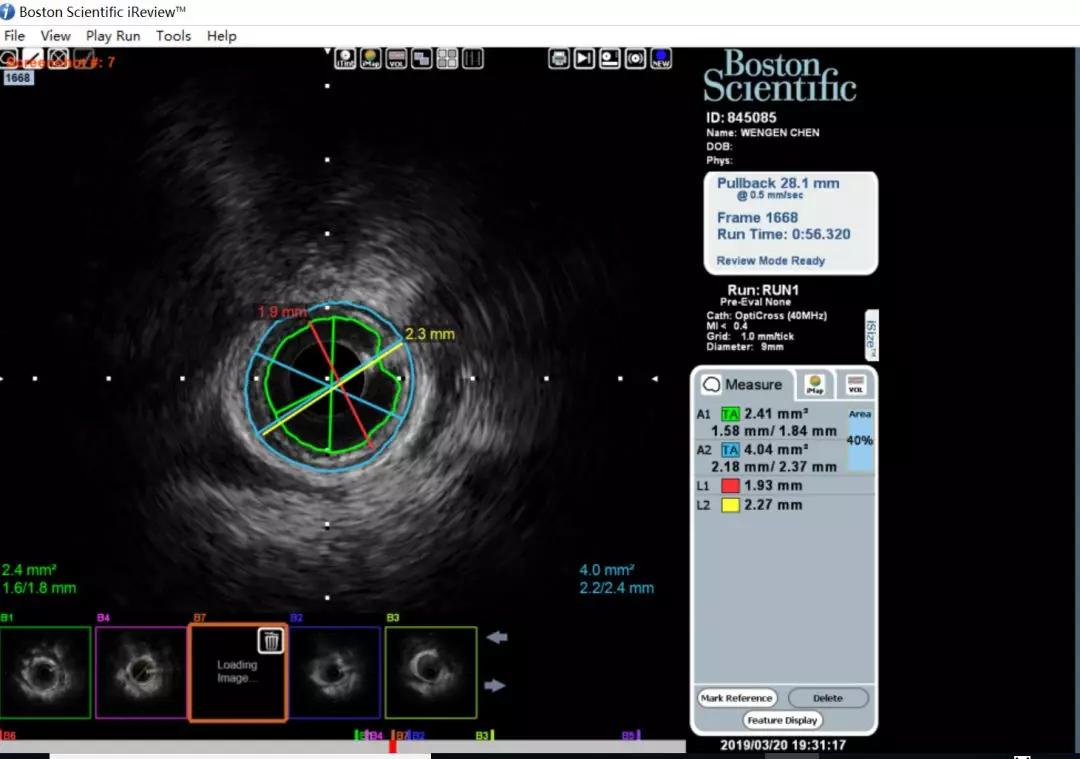Open the iSize side tab
The width and height of the screenshot is (1080, 759).
click(871, 335)
